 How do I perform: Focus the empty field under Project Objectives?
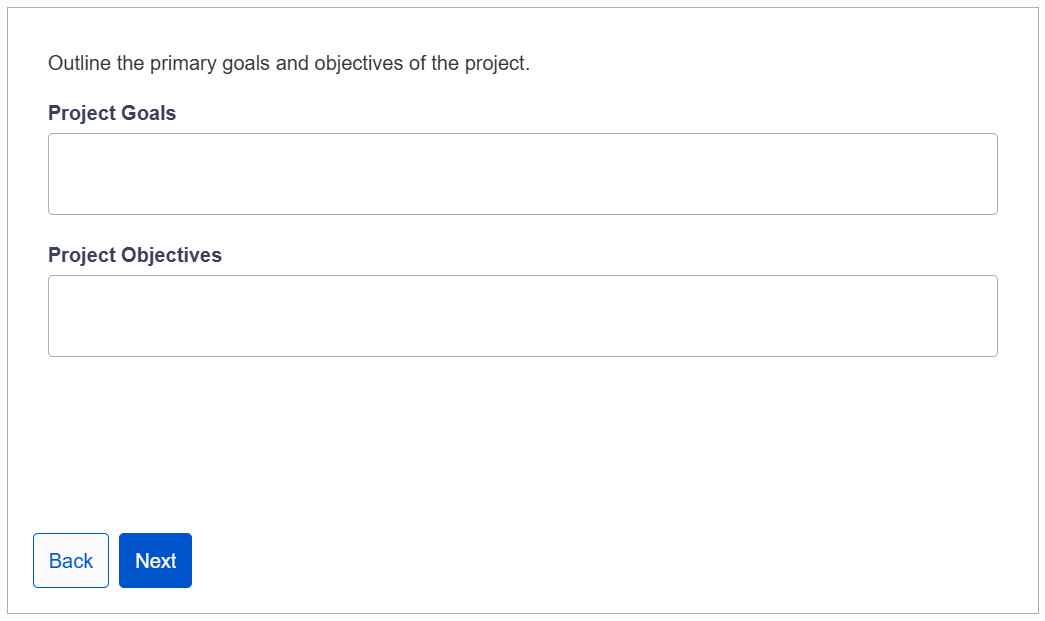(522, 316)
